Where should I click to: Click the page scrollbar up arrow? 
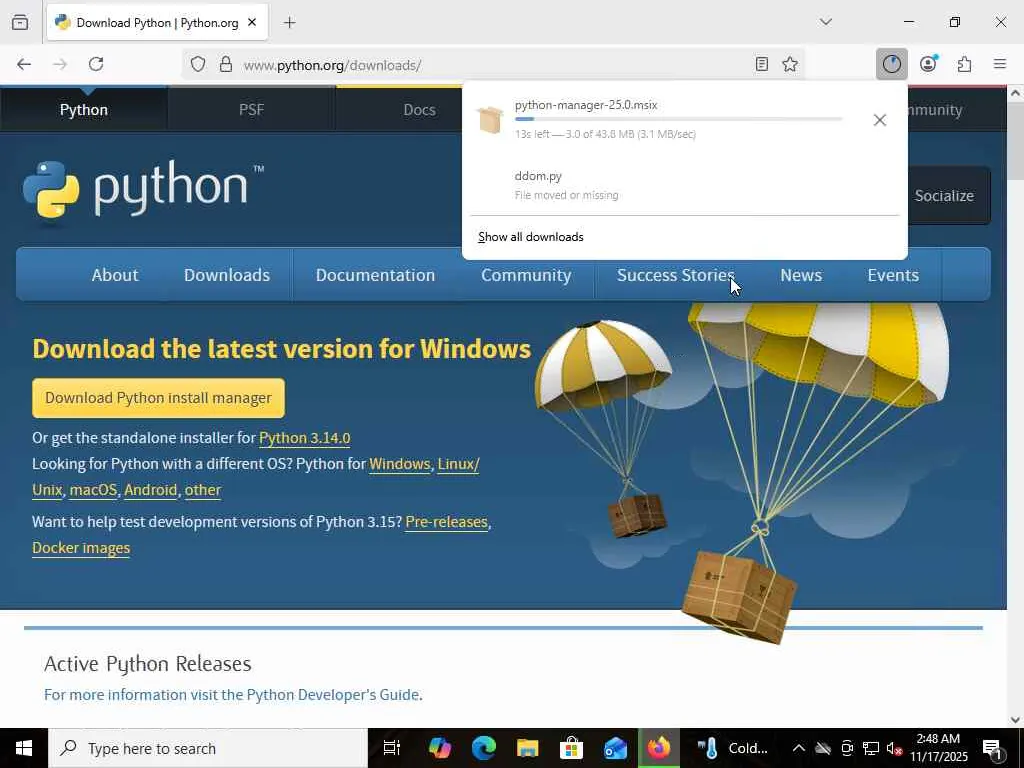coord(1016,93)
